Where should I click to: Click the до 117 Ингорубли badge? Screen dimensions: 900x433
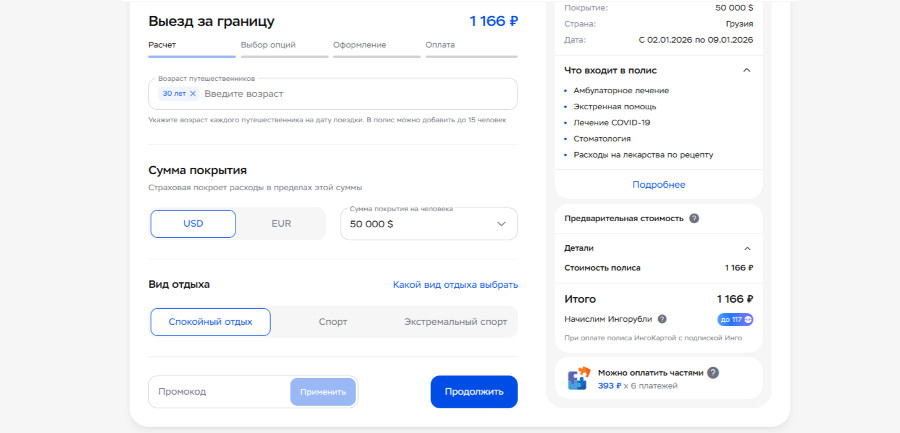point(735,320)
